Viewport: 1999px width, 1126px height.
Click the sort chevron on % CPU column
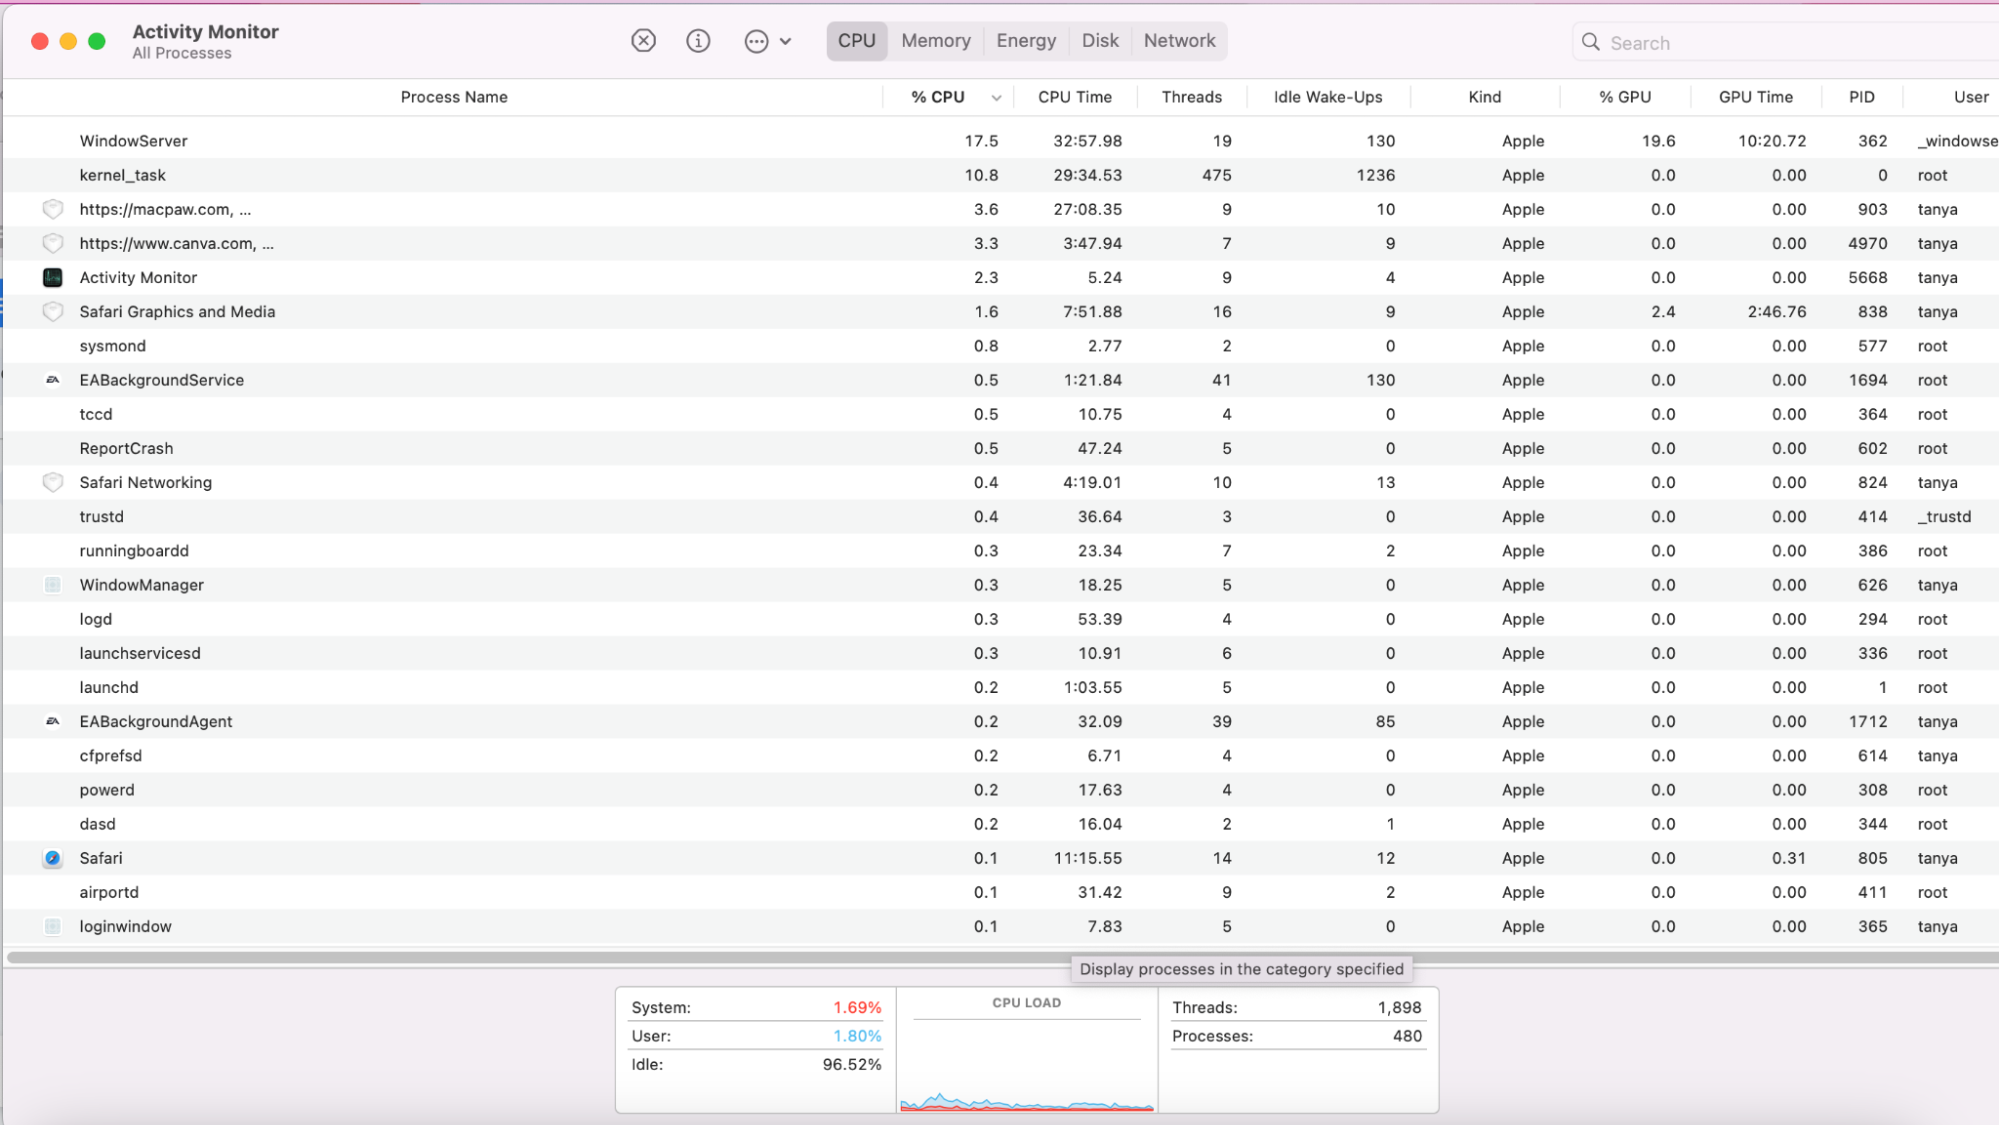tap(996, 97)
